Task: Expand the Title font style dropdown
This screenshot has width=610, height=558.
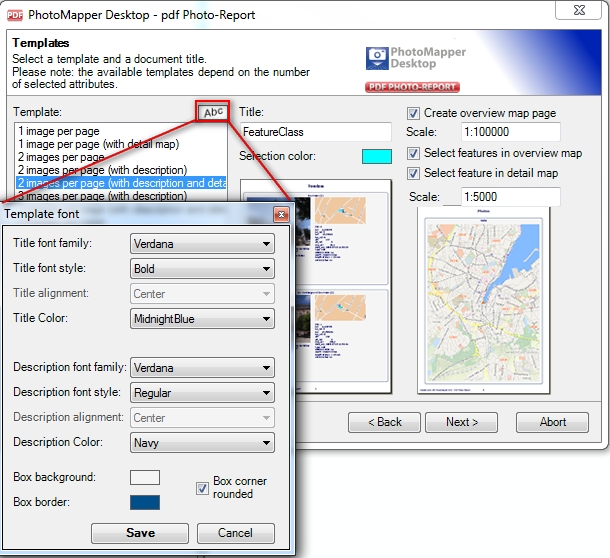Action: 202,268
